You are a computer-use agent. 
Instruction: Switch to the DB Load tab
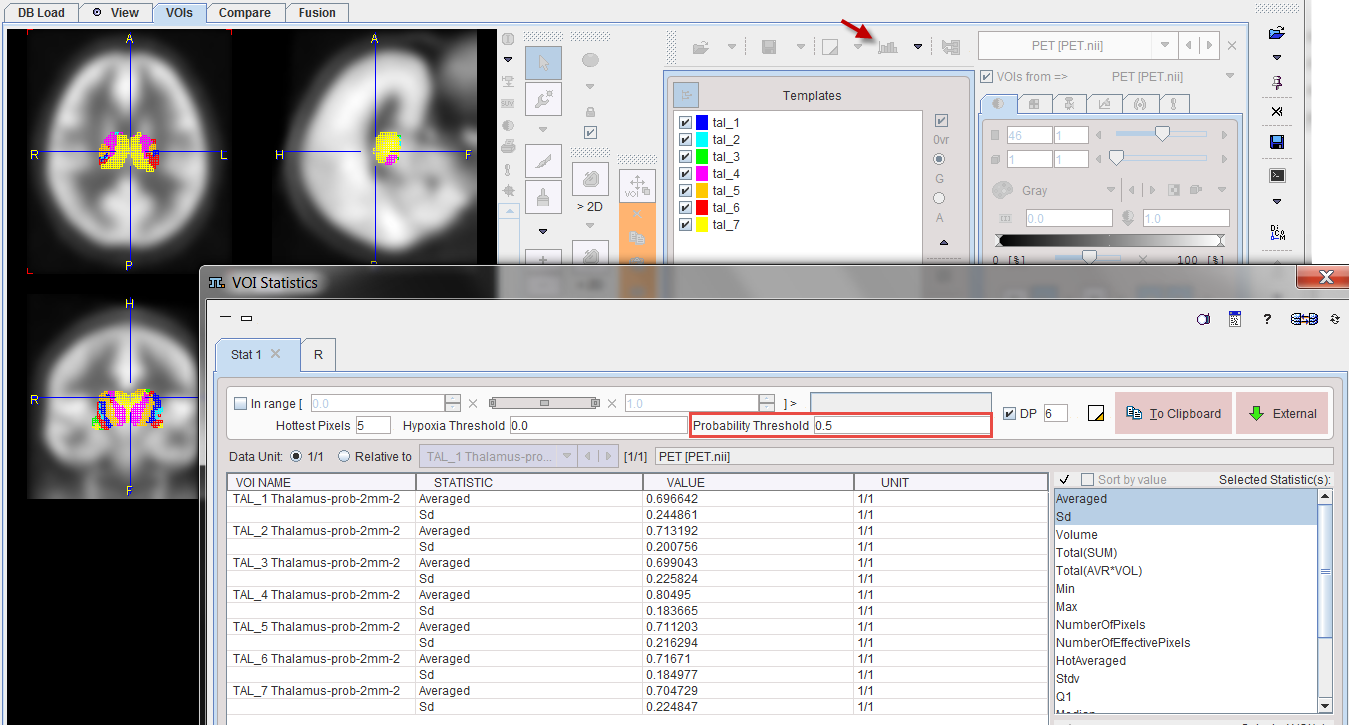pyautogui.click(x=41, y=13)
